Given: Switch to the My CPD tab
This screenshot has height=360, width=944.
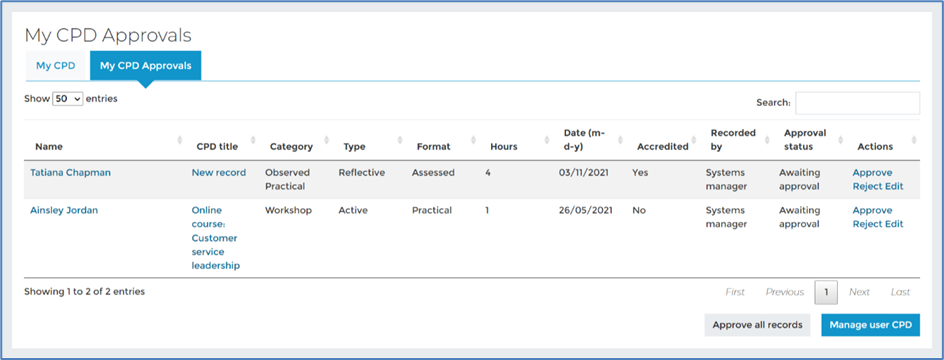Looking at the screenshot, I should coord(55,66).
